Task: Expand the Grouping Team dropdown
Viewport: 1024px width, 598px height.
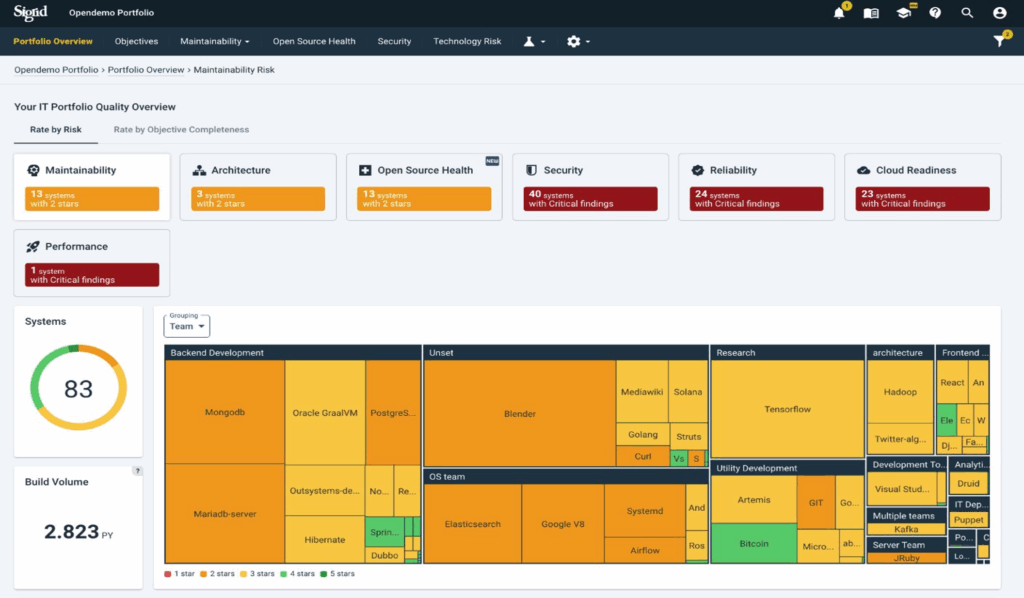Action: pyautogui.click(x=187, y=326)
